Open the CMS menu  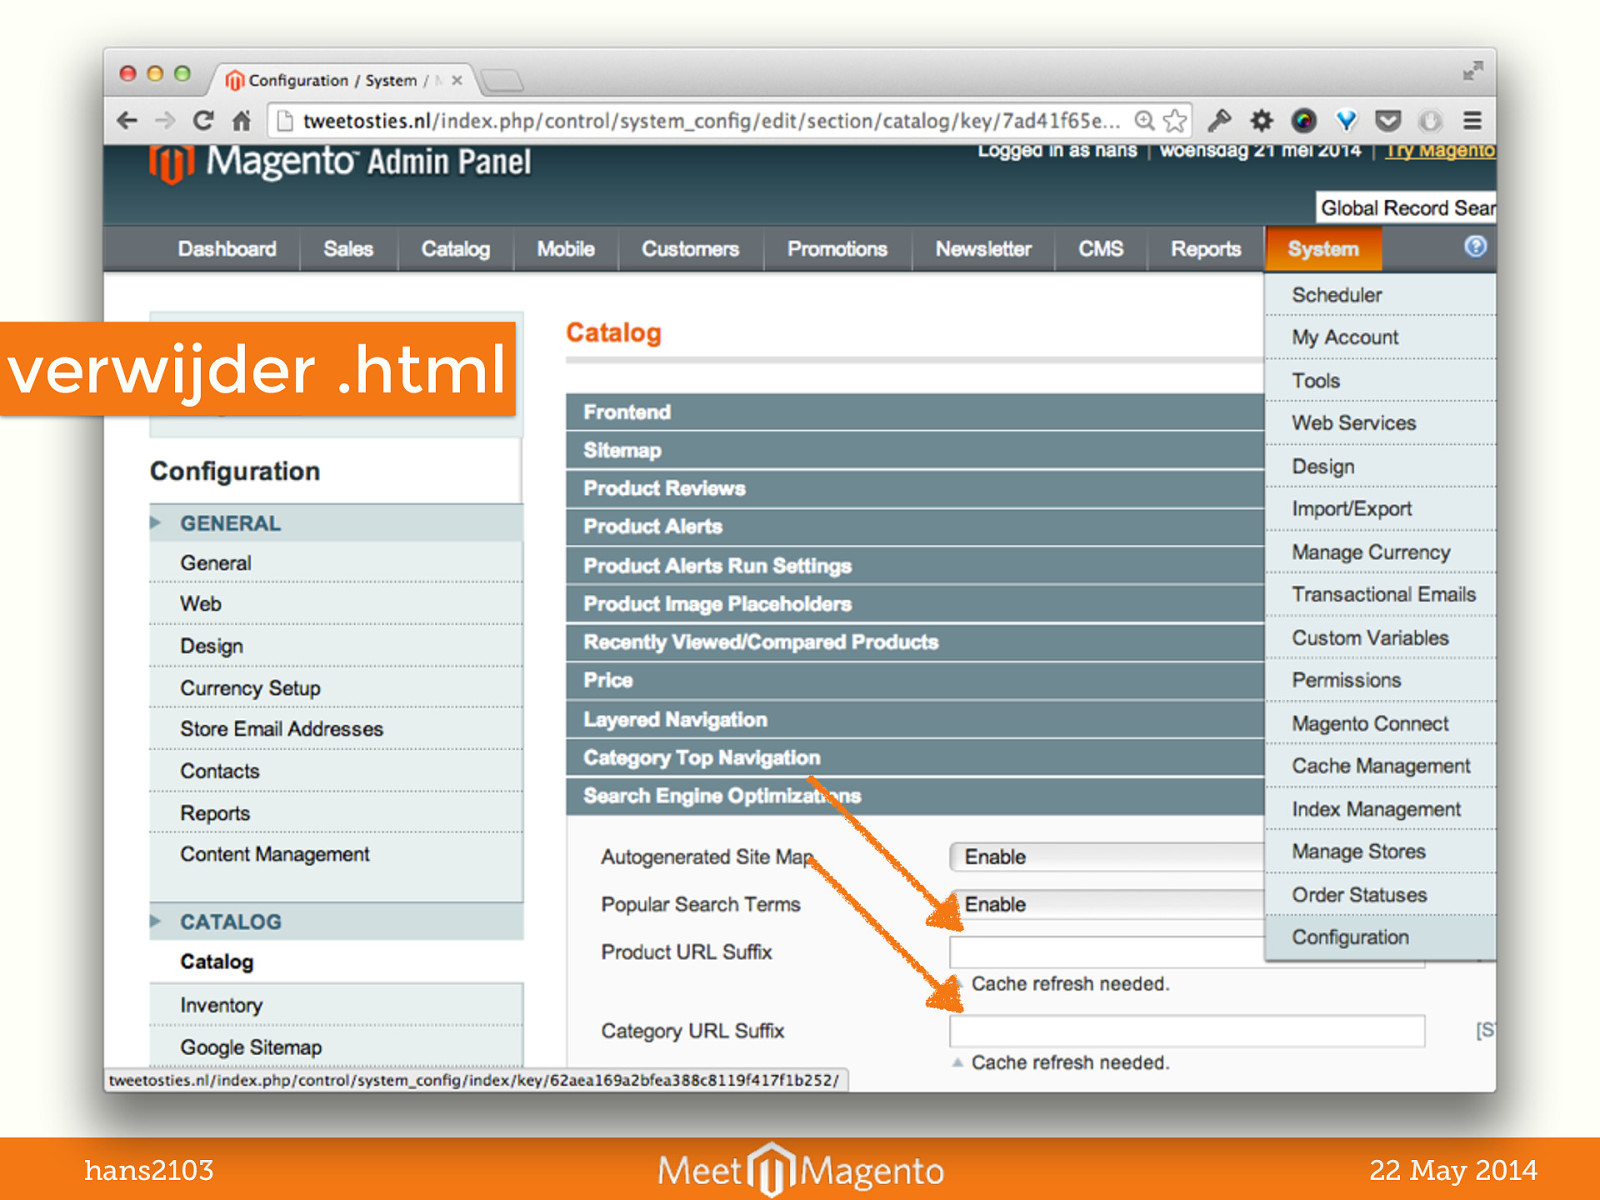point(1101,249)
